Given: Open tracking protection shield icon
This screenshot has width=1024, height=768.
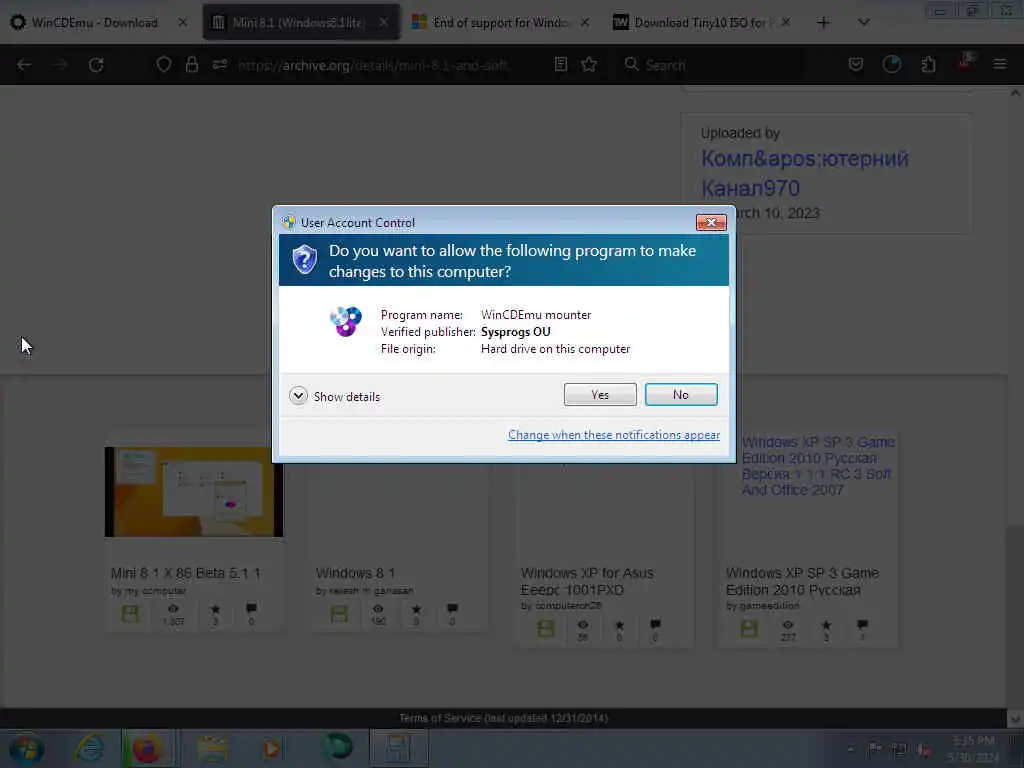Looking at the screenshot, I should tap(163, 65).
